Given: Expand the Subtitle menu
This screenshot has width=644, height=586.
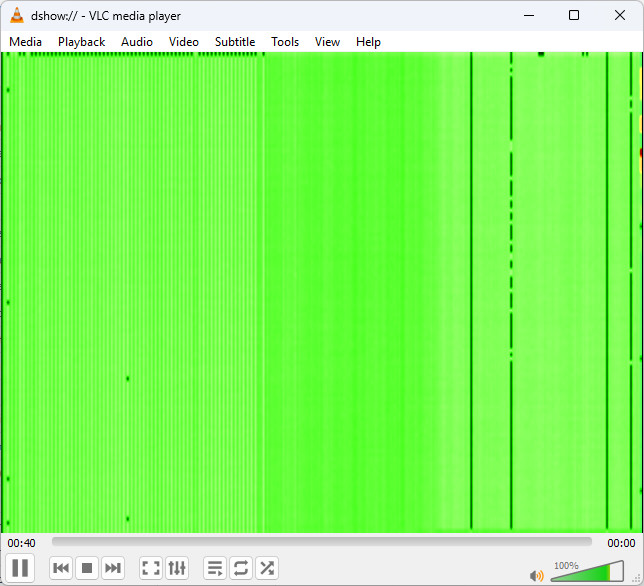Looking at the screenshot, I should 235,42.
